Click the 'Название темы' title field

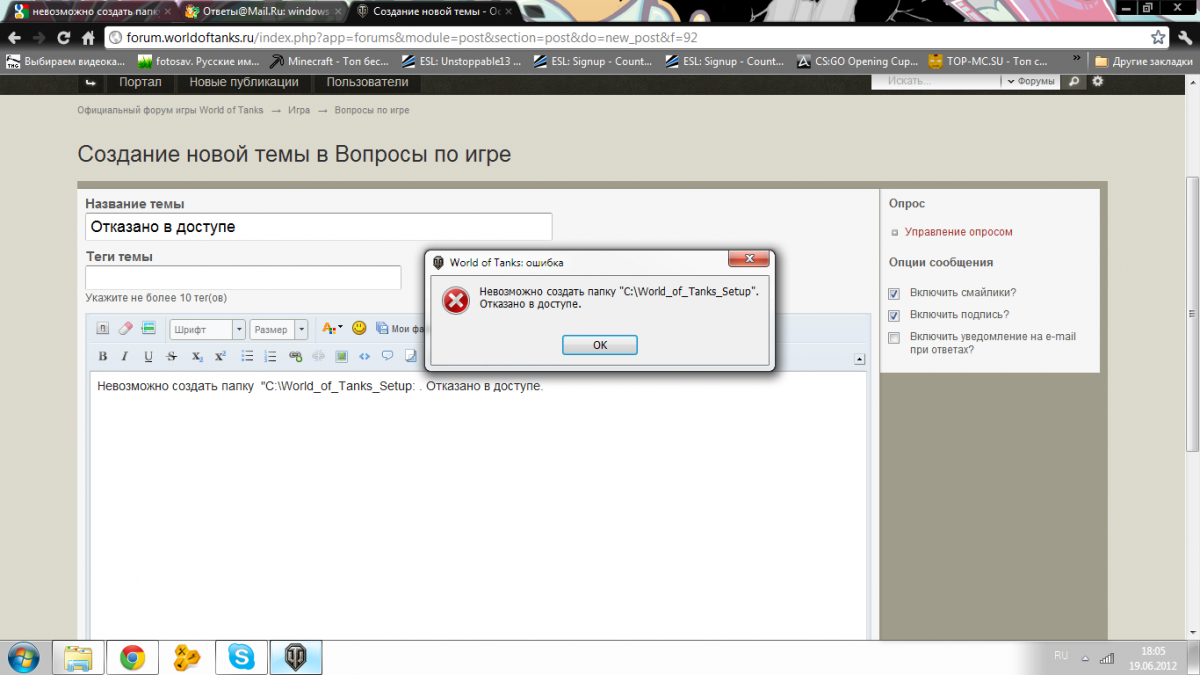click(319, 227)
